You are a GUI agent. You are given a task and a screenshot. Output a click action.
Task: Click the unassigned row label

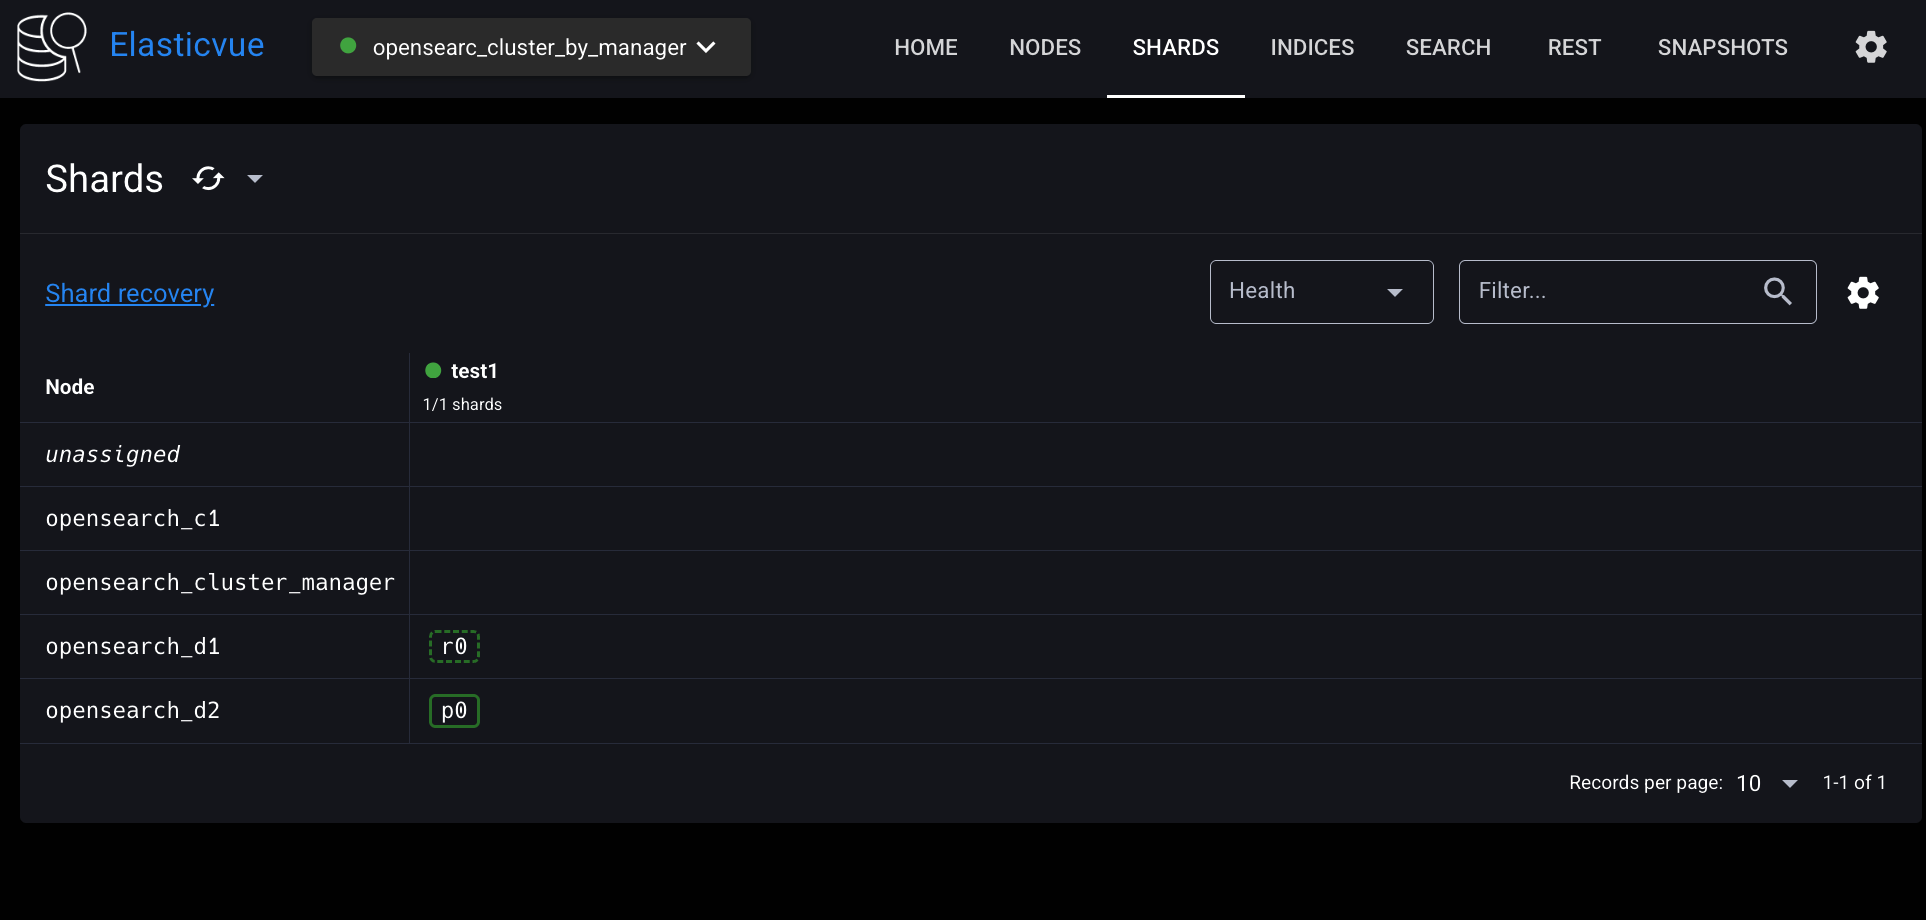(x=113, y=454)
